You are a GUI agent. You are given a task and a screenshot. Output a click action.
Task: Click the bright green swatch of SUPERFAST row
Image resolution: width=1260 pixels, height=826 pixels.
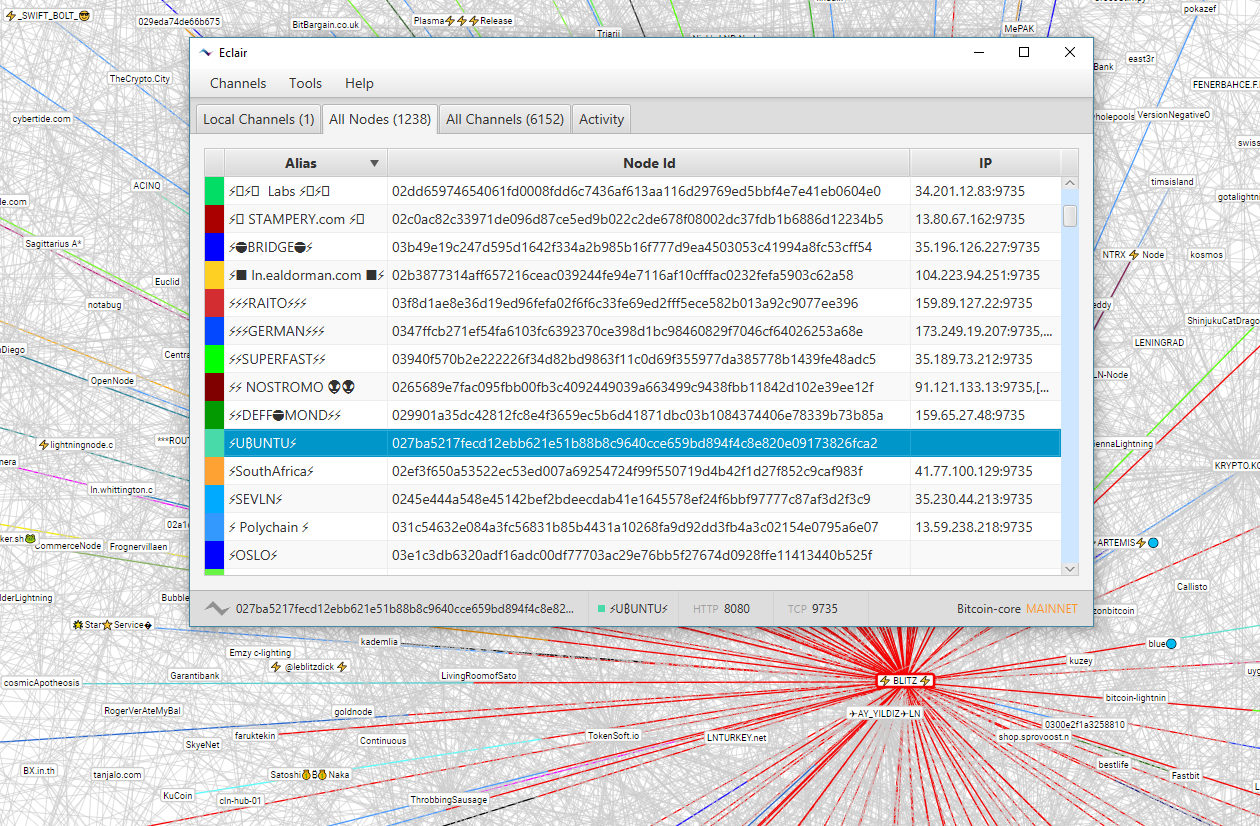214,359
